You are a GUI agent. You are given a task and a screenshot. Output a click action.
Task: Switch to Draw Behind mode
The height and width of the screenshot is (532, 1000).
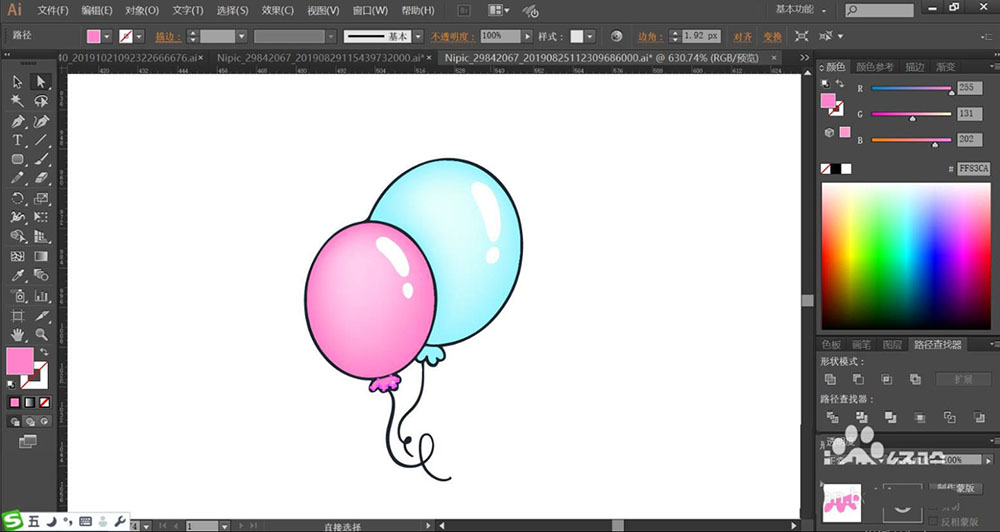tap(30, 422)
